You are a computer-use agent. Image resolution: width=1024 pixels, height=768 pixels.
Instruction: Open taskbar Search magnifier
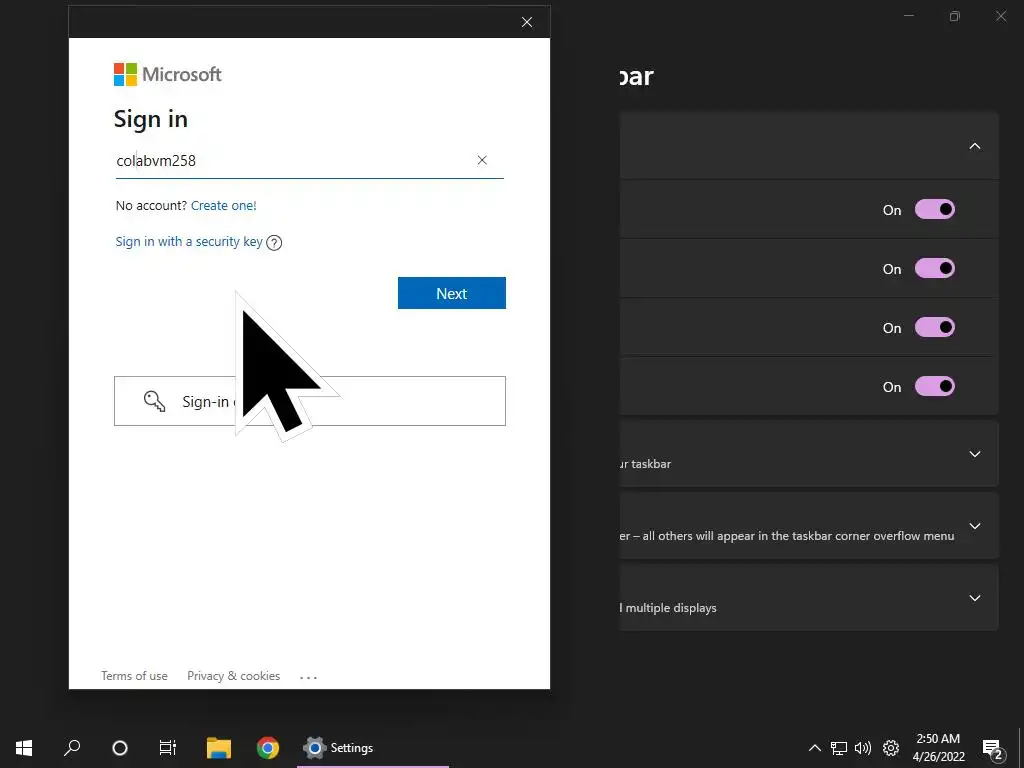point(72,748)
